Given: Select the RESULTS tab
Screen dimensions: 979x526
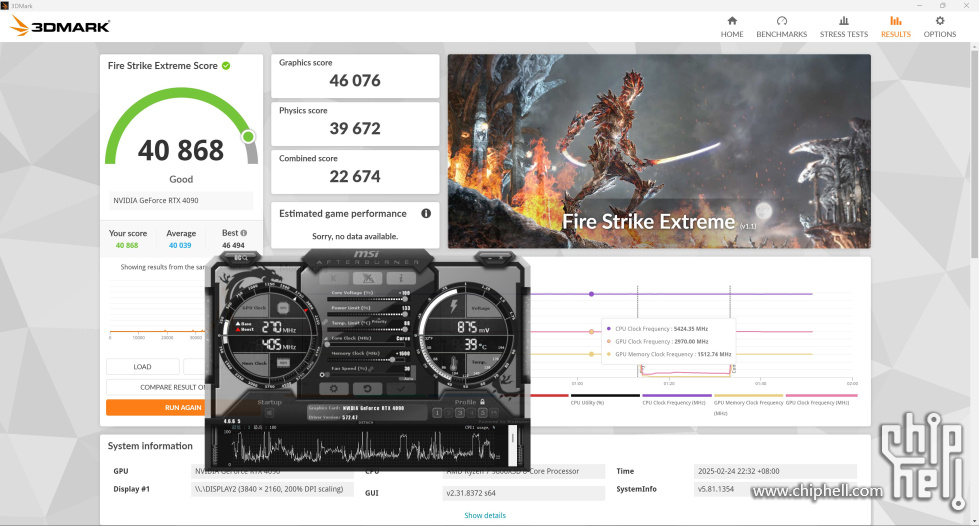Looking at the screenshot, I should 896,27.
